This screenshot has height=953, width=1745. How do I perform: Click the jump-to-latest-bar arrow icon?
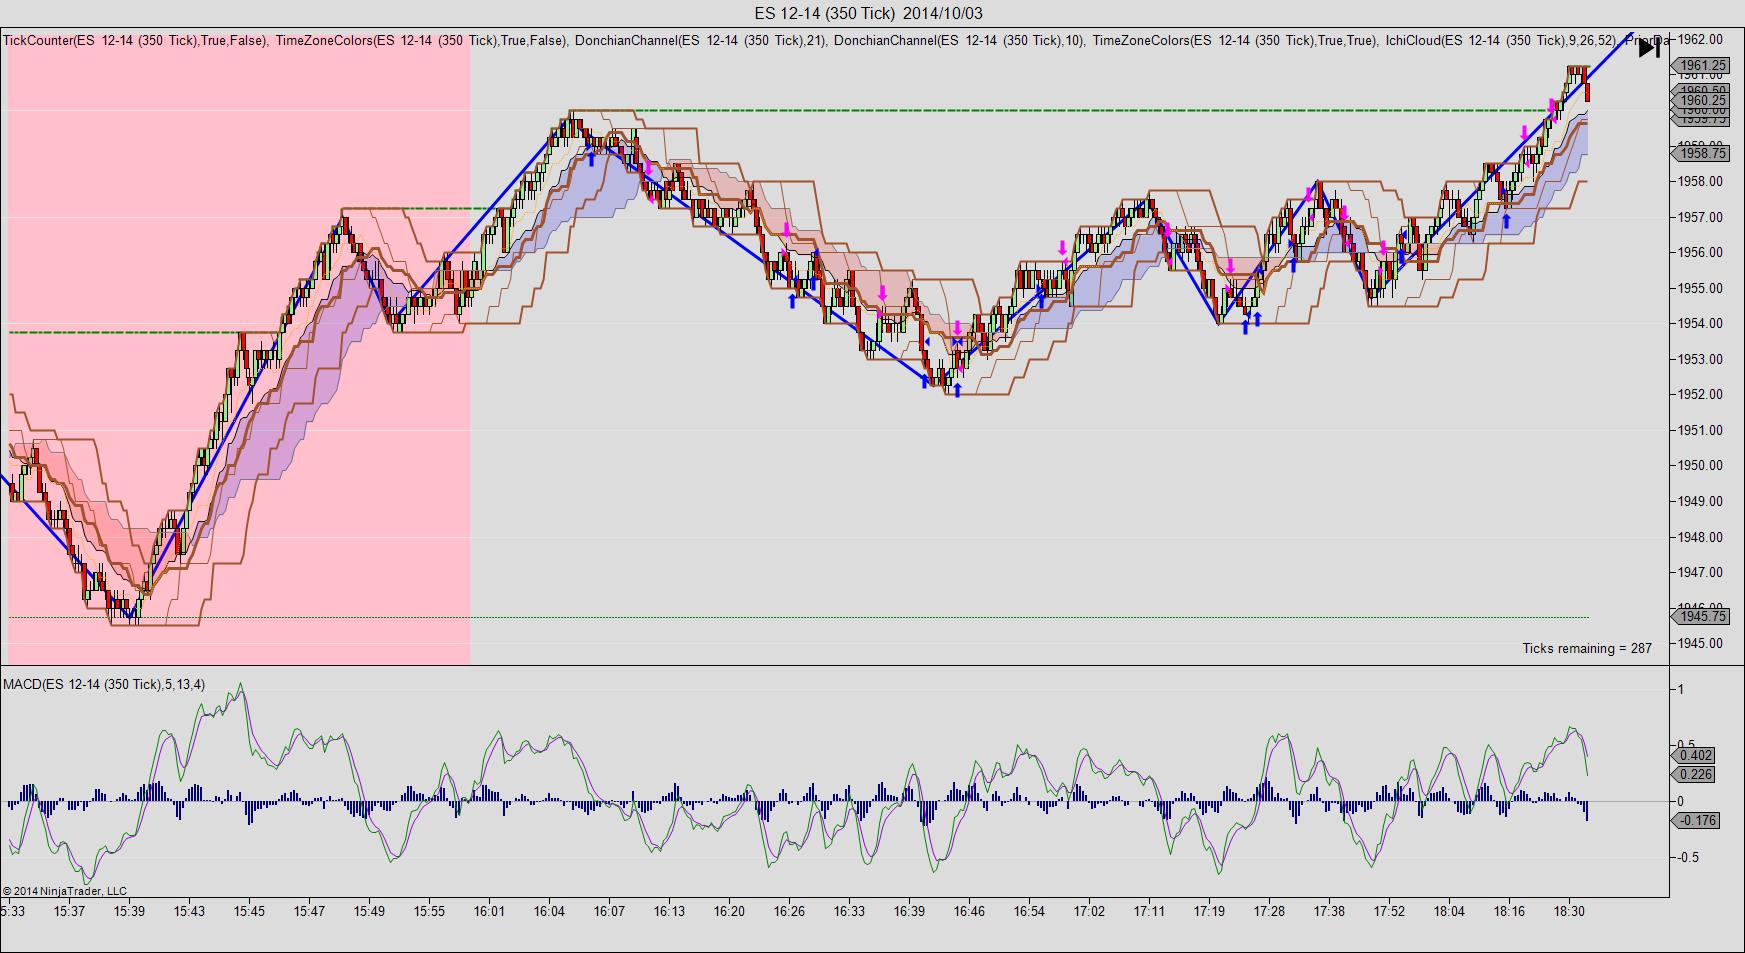[x=1649, y=47]
